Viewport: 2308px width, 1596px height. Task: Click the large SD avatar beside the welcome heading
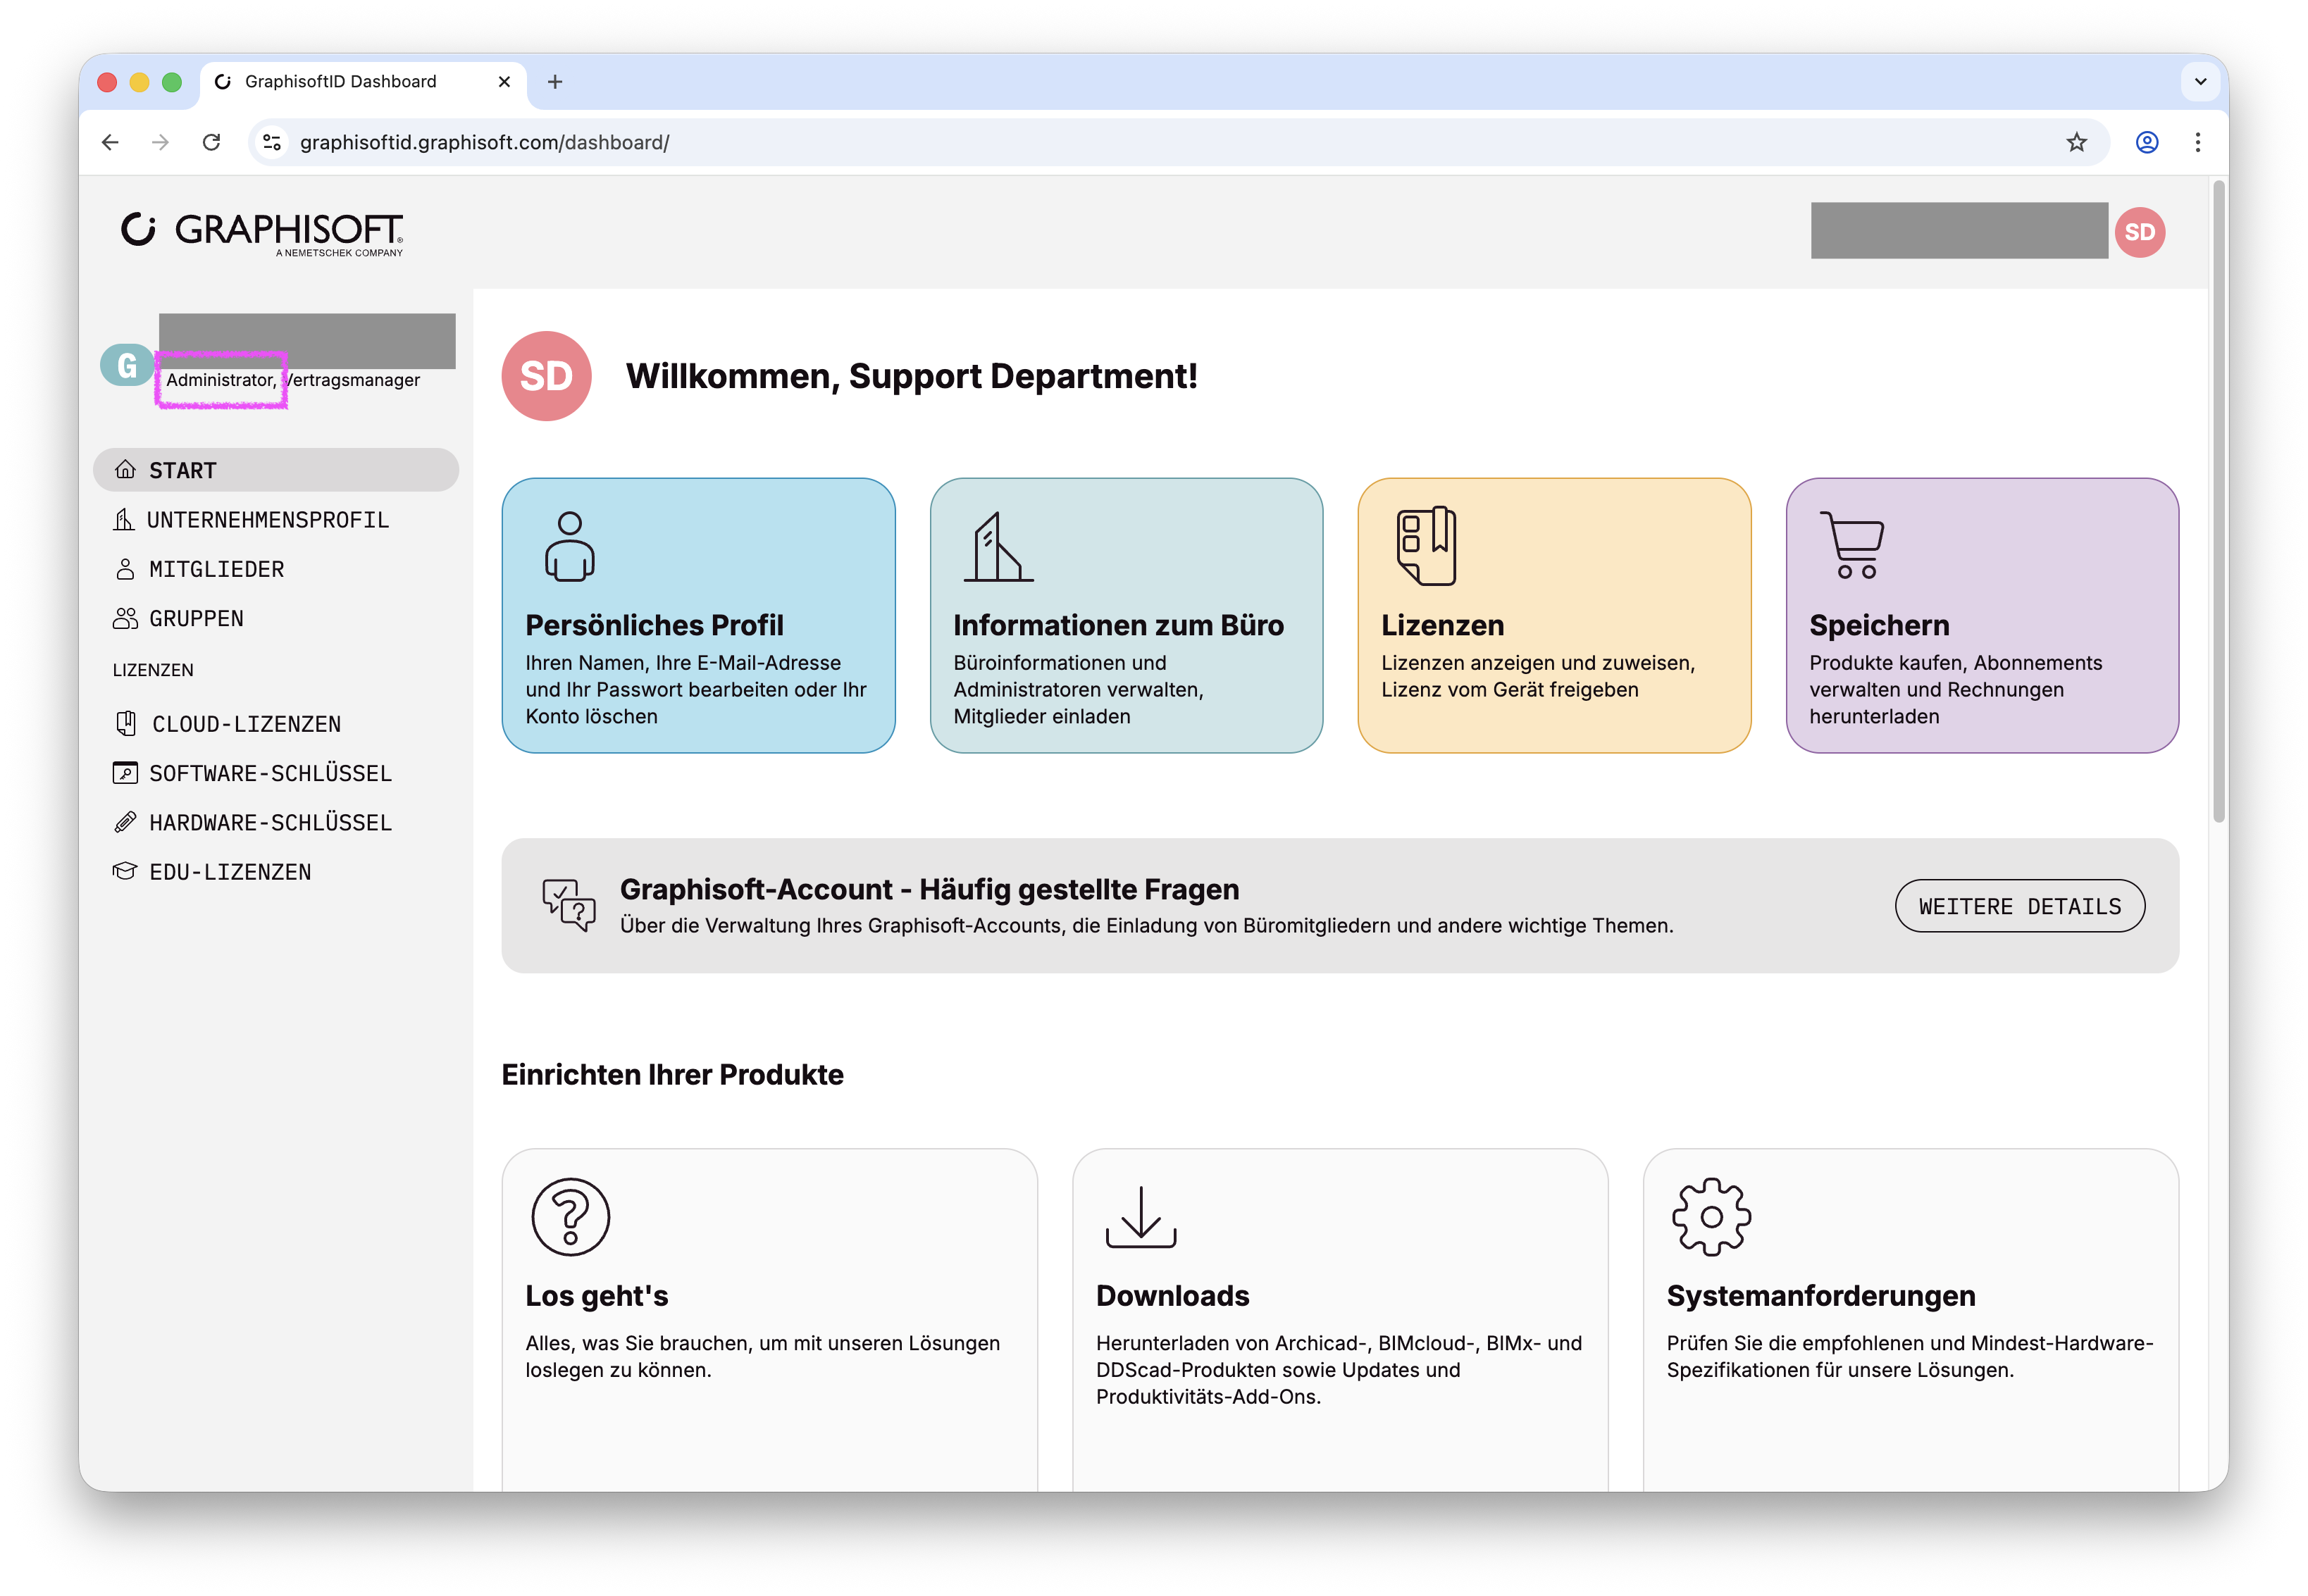[546, 376]
